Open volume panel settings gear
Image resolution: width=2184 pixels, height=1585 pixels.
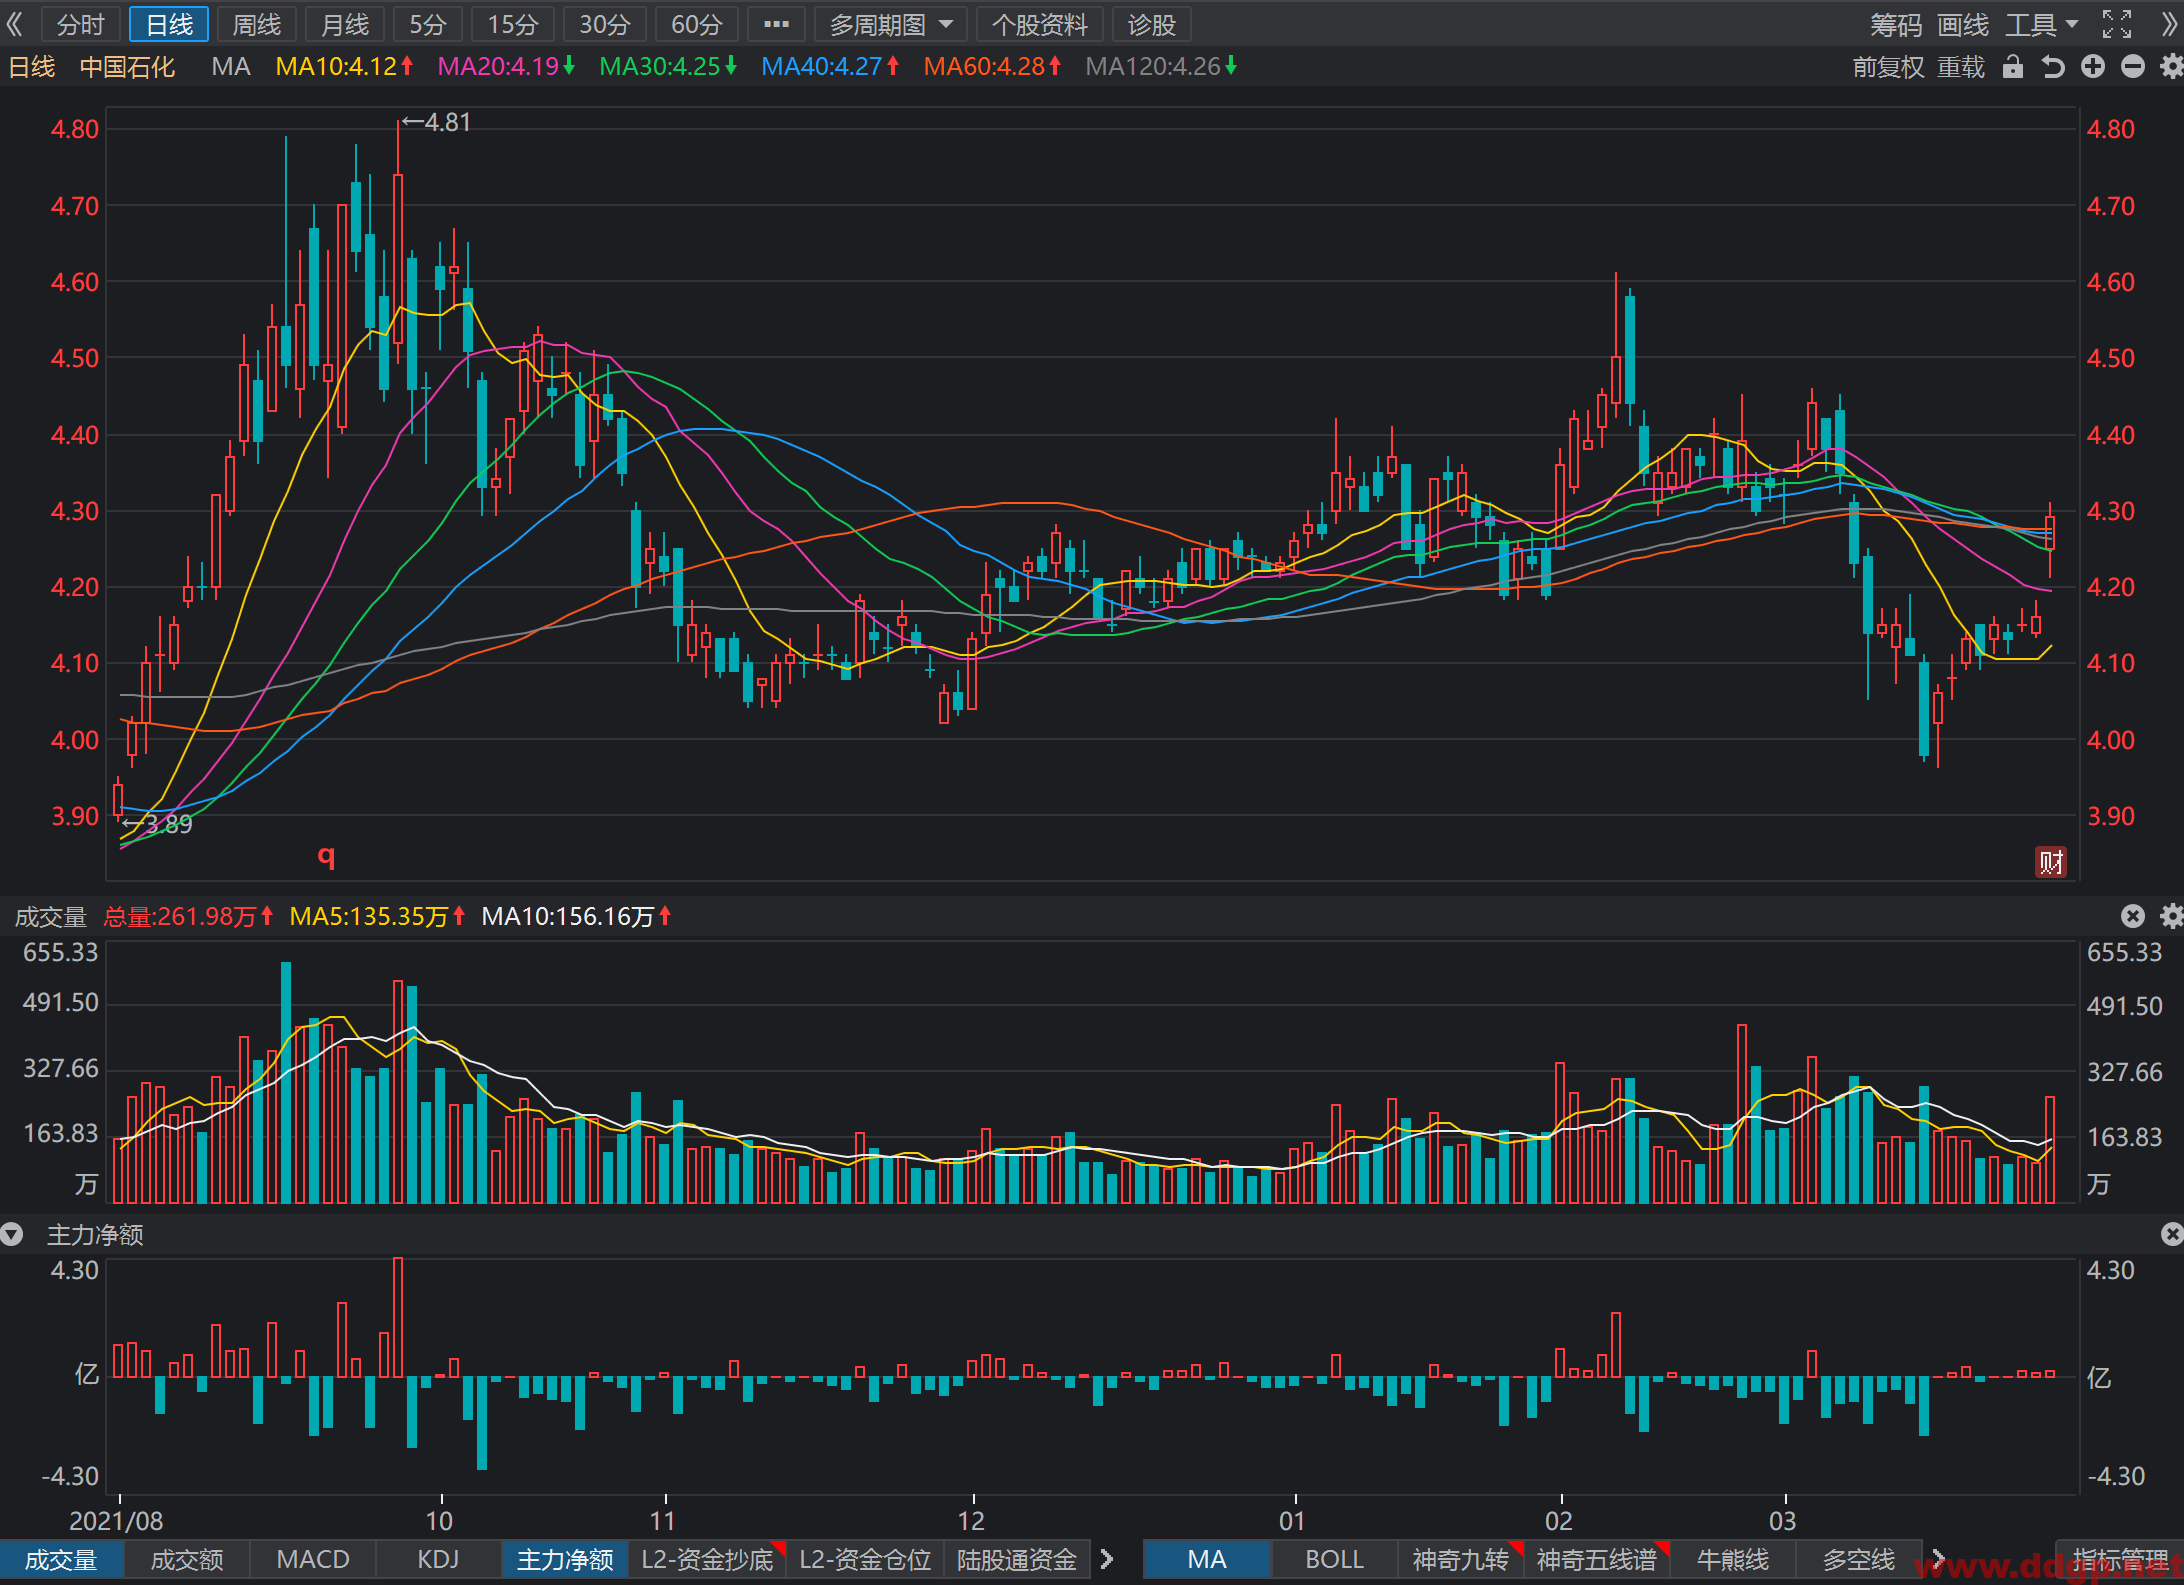(x=2171, y=916)
